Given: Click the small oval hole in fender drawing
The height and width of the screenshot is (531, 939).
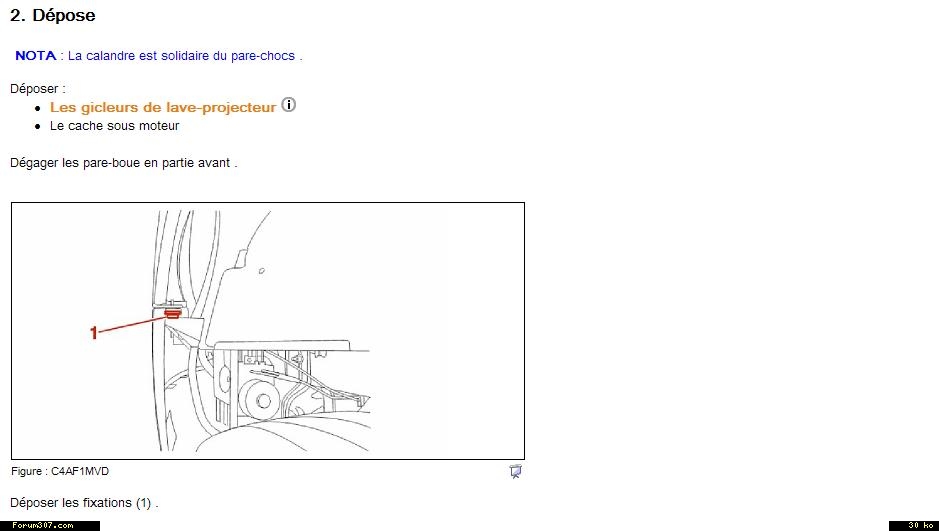Looking at the screenshot, I should (262, 271).
